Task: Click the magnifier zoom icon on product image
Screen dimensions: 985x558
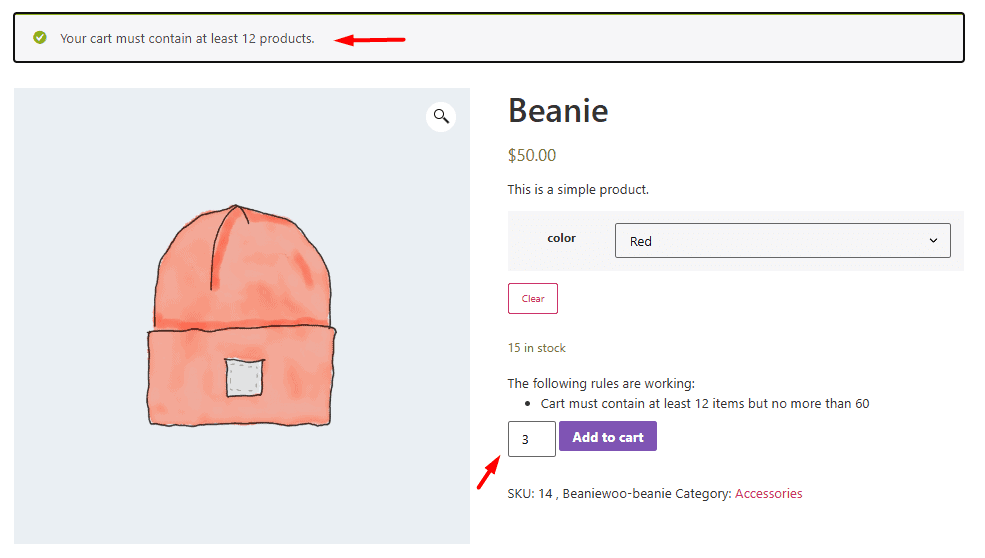Action: (x=441, y=117)
